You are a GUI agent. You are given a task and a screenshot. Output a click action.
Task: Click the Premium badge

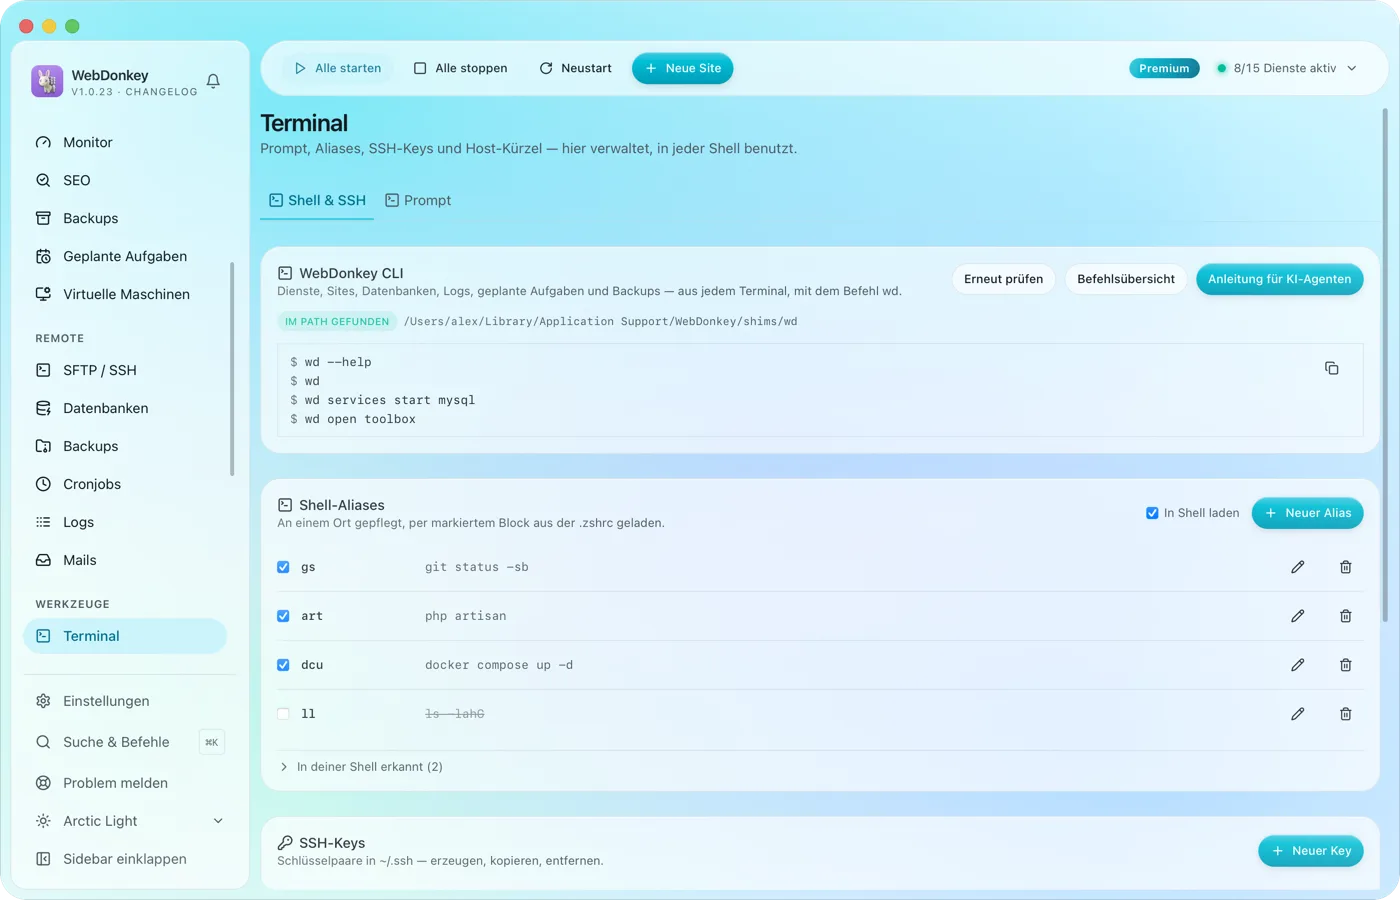click(1164, 68)
